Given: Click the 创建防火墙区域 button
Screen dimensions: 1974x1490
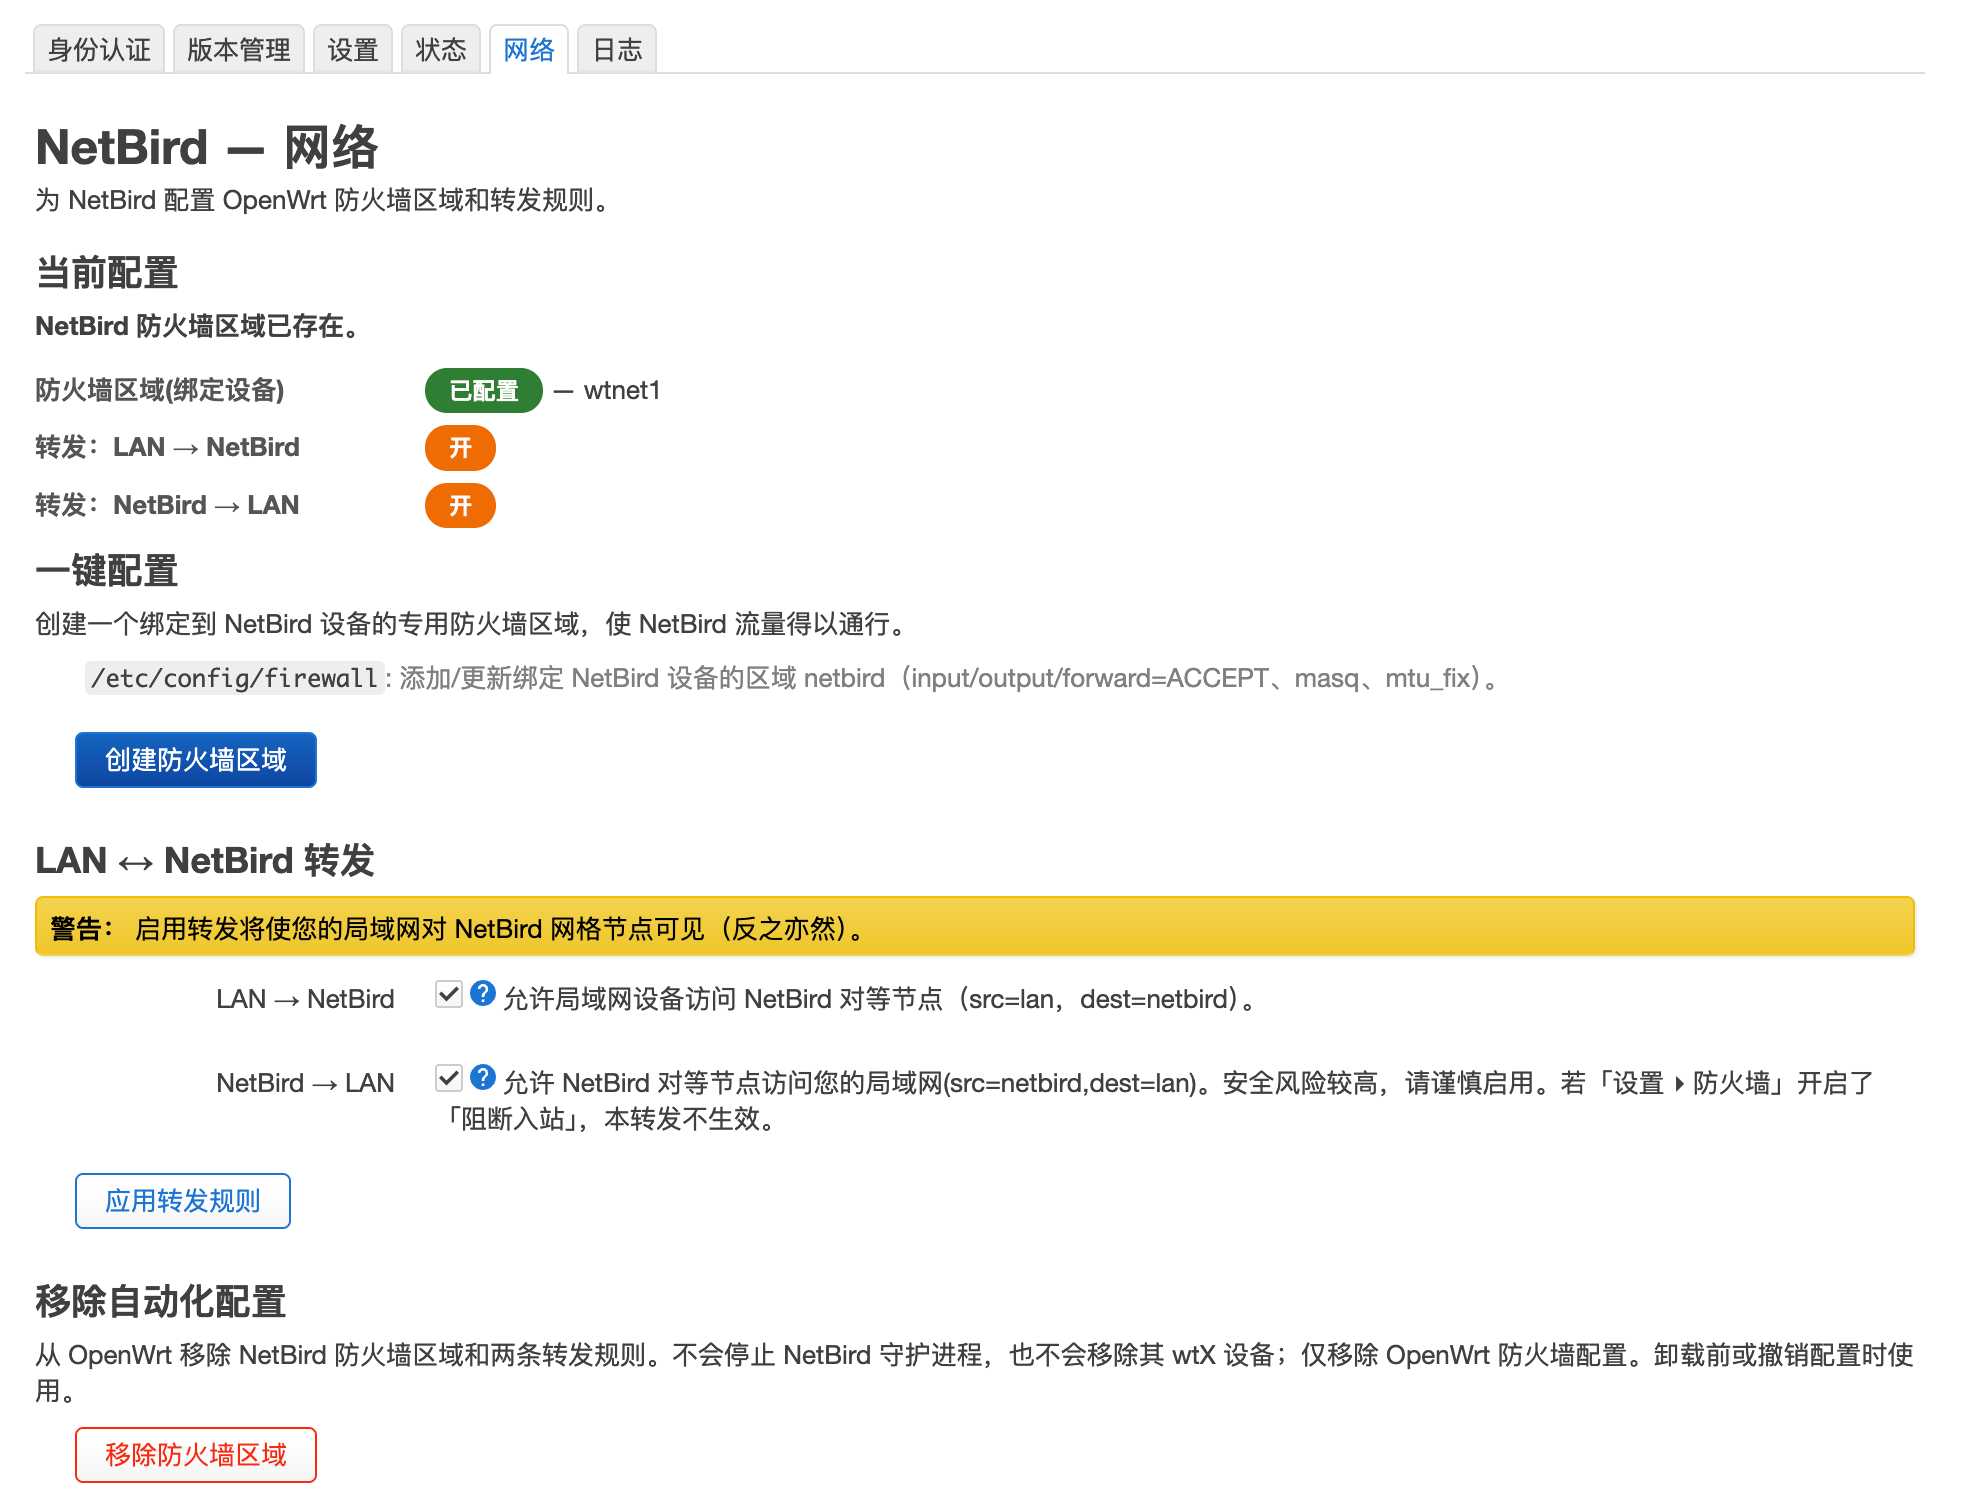Looking at the screenshot, I should [x=196, y=760].
